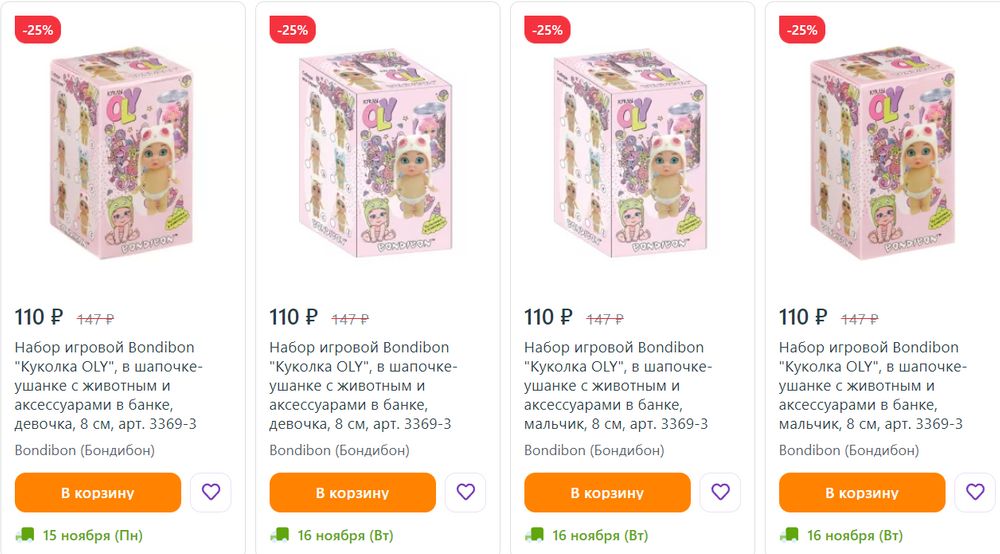Click delivery truck icon beside 15 ноября (Пн)

[26, 535]
